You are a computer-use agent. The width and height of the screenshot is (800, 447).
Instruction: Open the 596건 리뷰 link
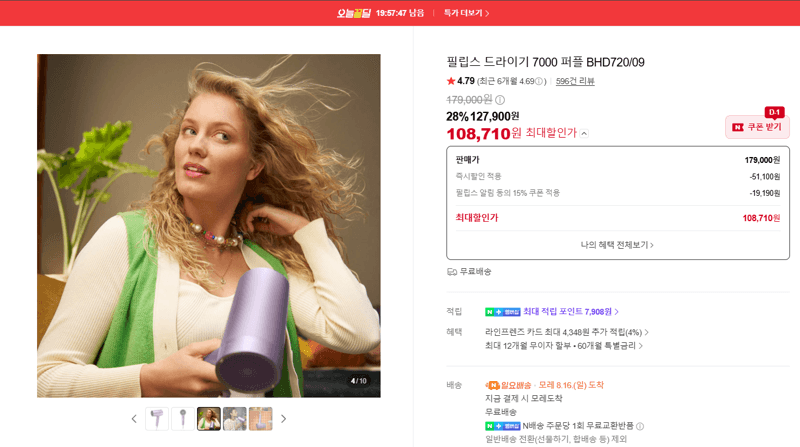[x=575, y=81]
